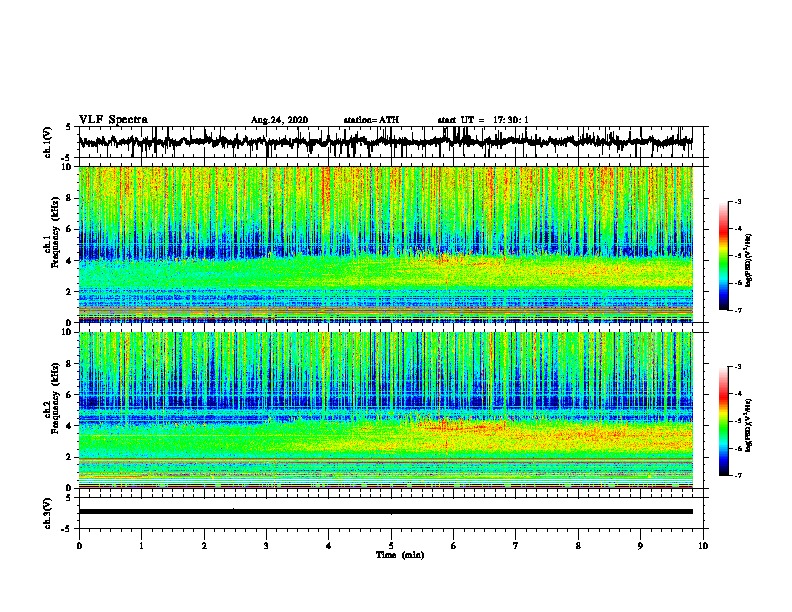Click the "-3" label on ch.2 colorbar
The width and height of the screenshot is (792, 612).
click(x=737, y=367)
